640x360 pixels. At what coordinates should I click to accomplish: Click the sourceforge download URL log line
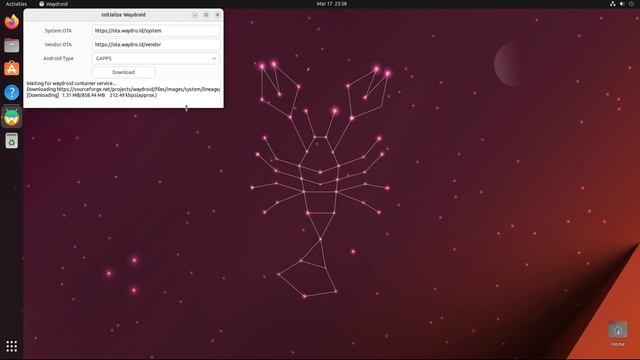coord(123,89)
